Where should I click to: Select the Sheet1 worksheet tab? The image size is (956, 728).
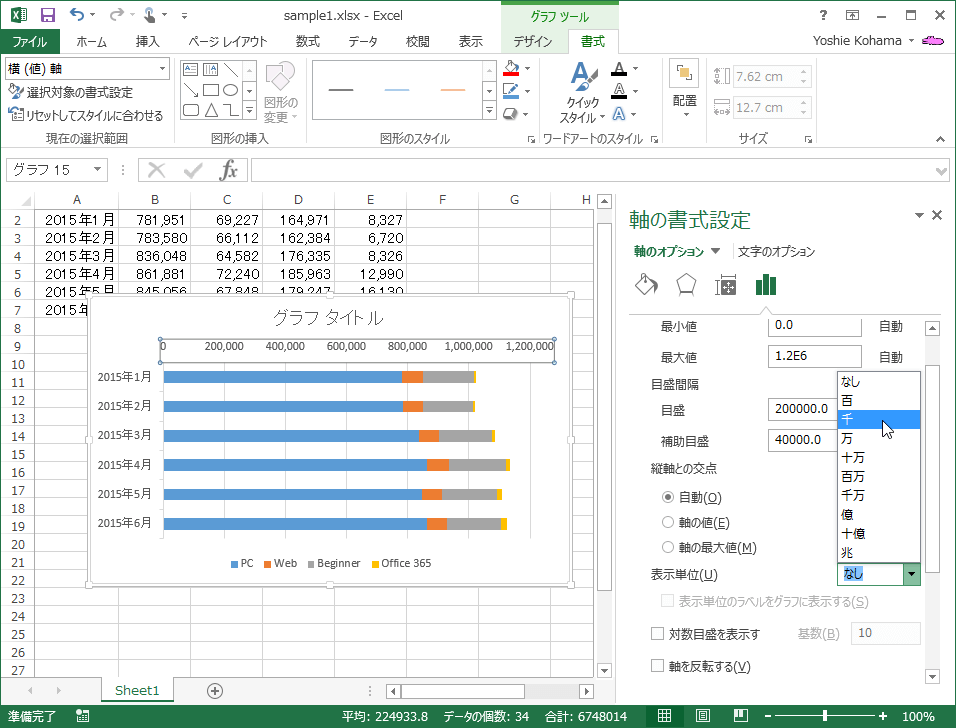tap(137, 690)
